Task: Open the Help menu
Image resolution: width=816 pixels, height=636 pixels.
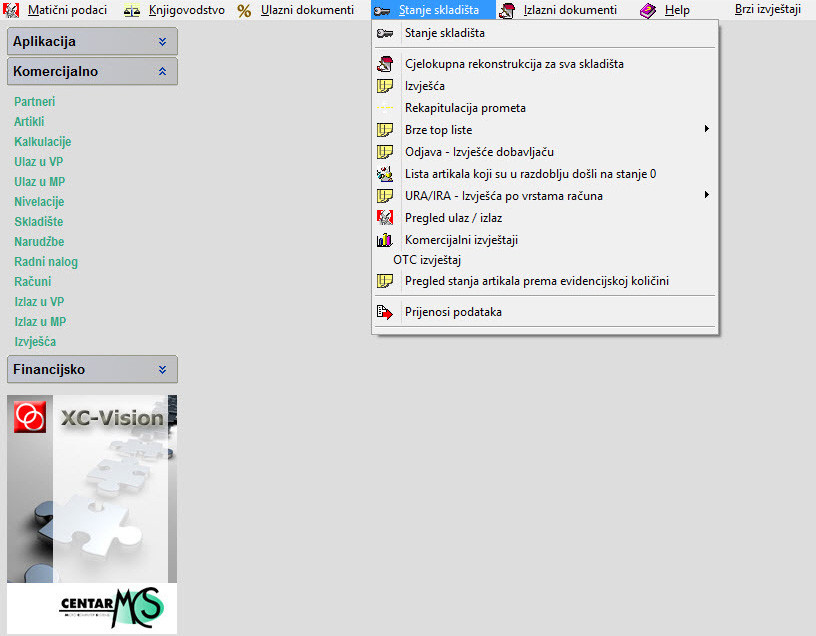Action: [677, 10]
